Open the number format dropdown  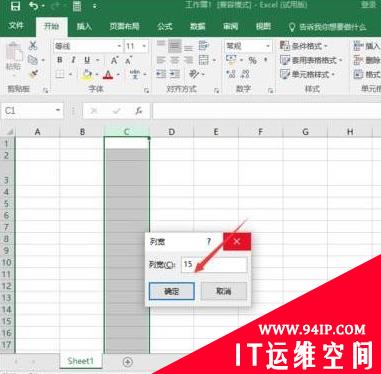pos(268,46)
